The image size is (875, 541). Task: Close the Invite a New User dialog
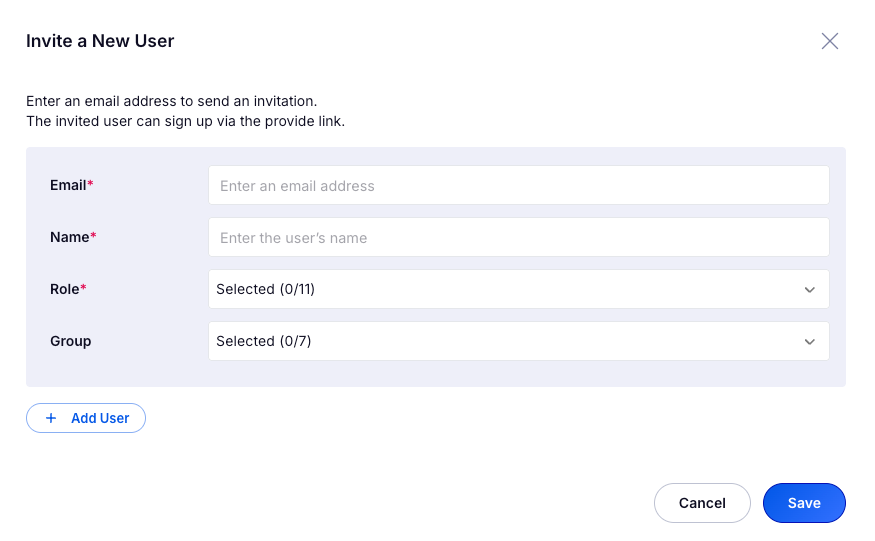click(830, 41)
